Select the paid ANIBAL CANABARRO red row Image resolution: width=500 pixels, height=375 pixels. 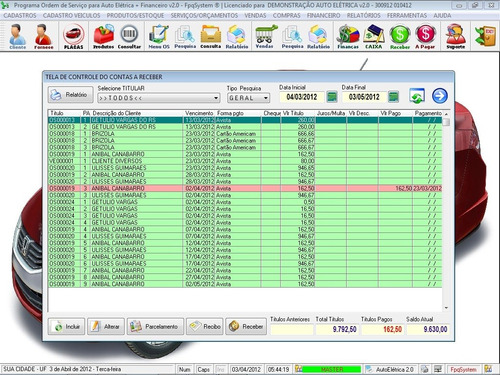pyautogui.click(x=245, y=188)
